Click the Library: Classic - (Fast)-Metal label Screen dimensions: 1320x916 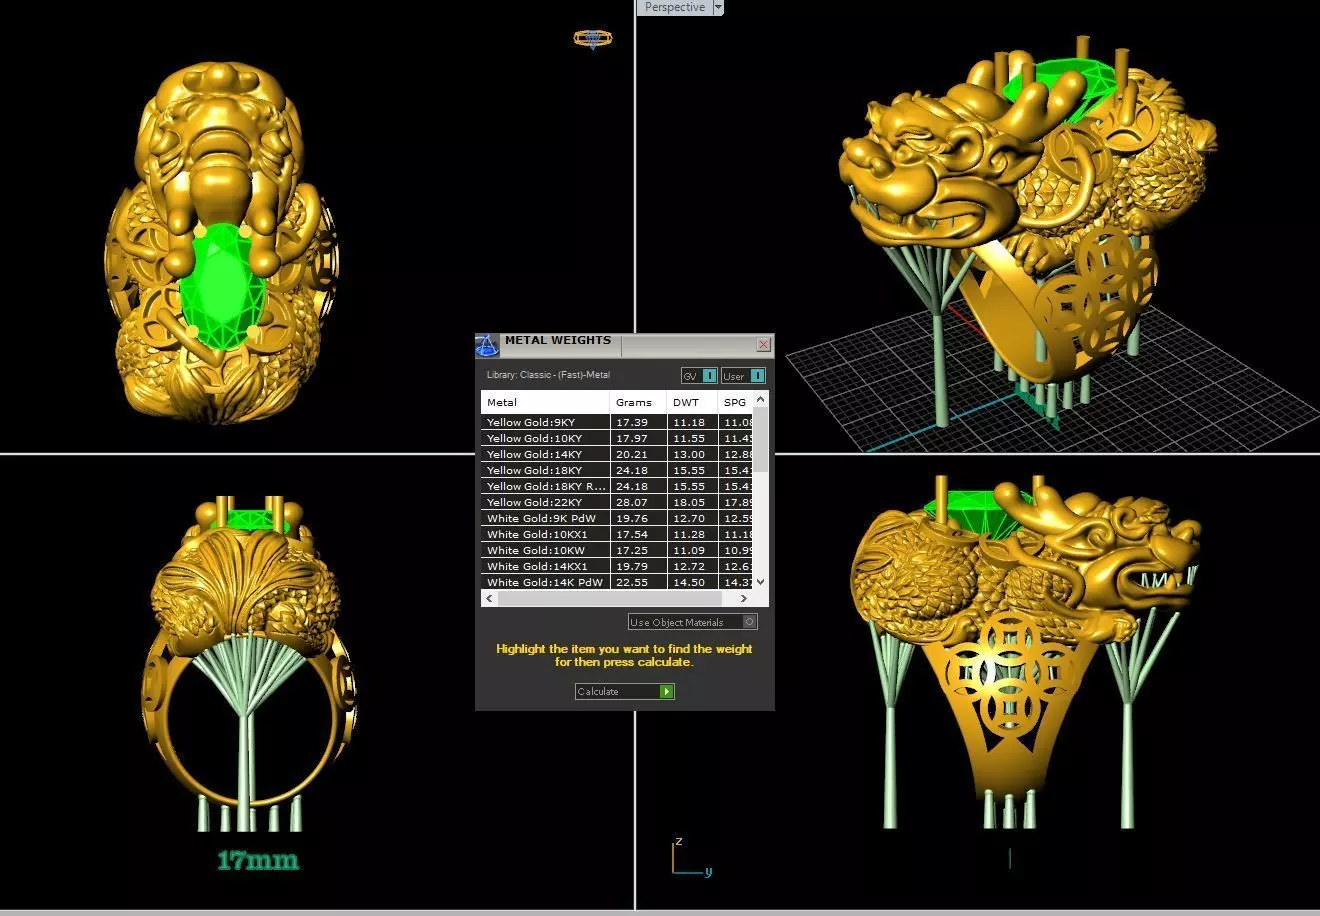[548, 375]
